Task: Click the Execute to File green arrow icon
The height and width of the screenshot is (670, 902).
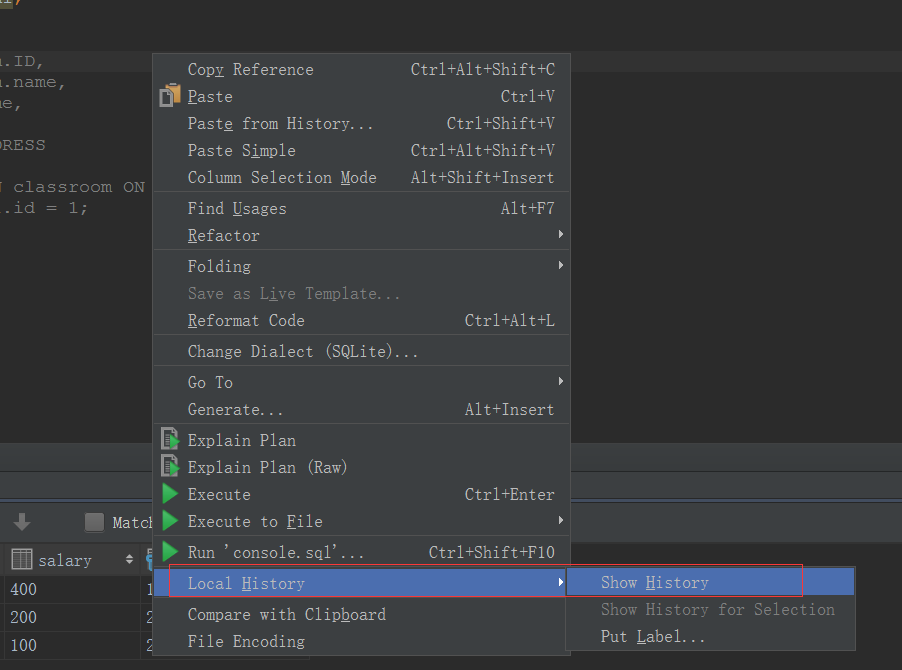Action: 170,520
